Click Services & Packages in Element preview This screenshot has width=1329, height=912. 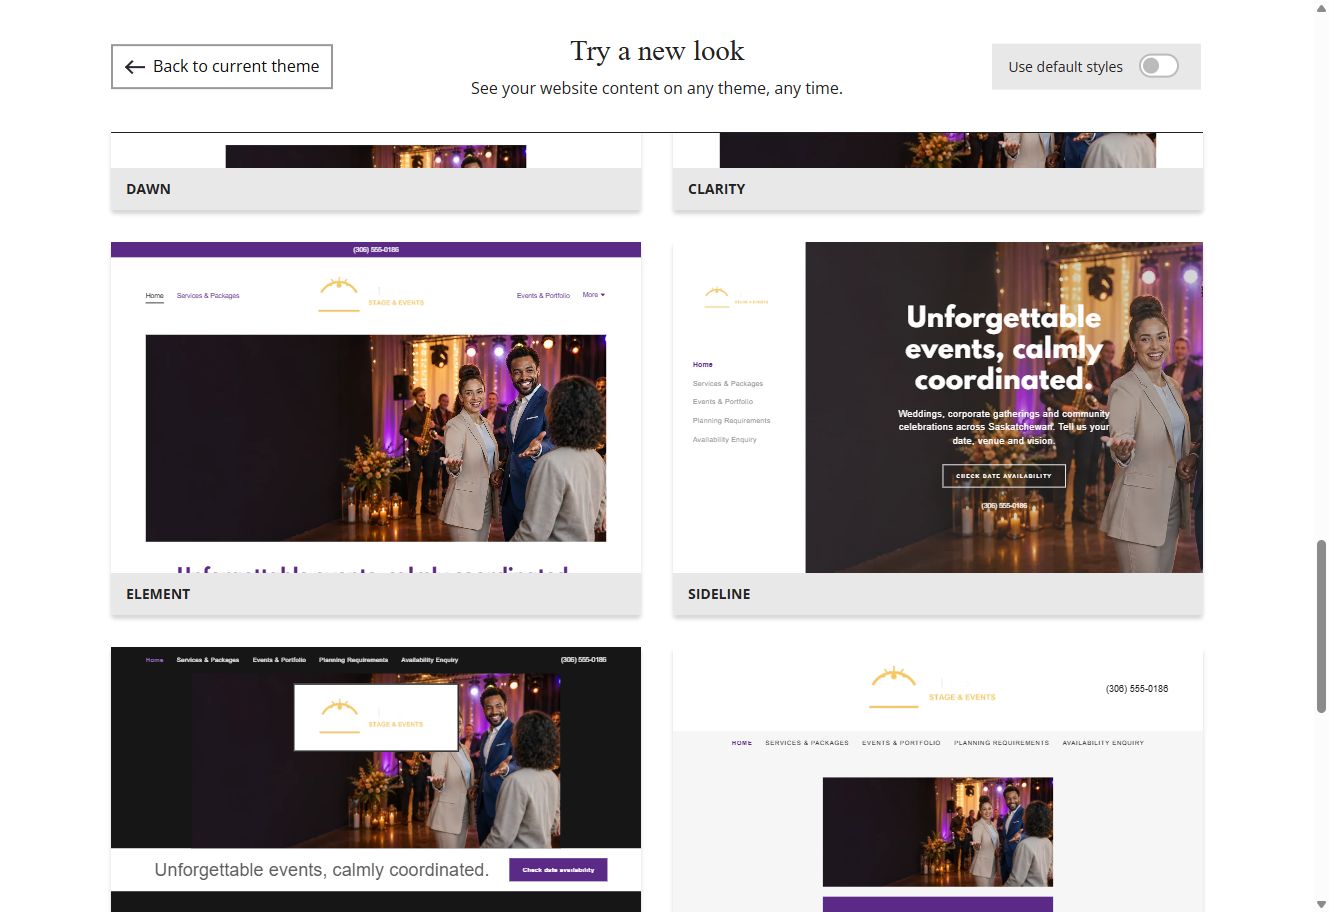[208, 296]
